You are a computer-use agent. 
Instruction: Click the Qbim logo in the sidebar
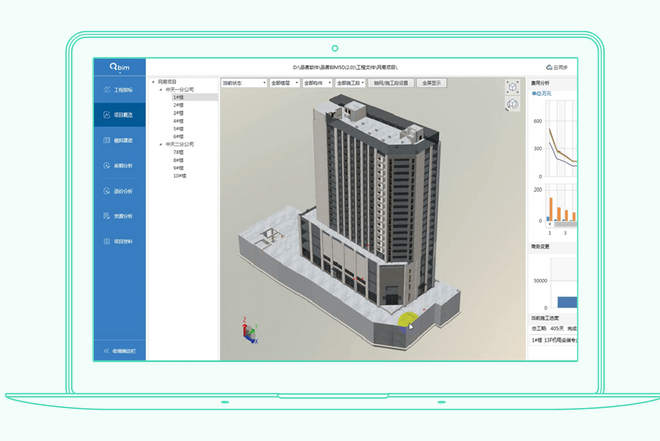click(x=120, y=67)
